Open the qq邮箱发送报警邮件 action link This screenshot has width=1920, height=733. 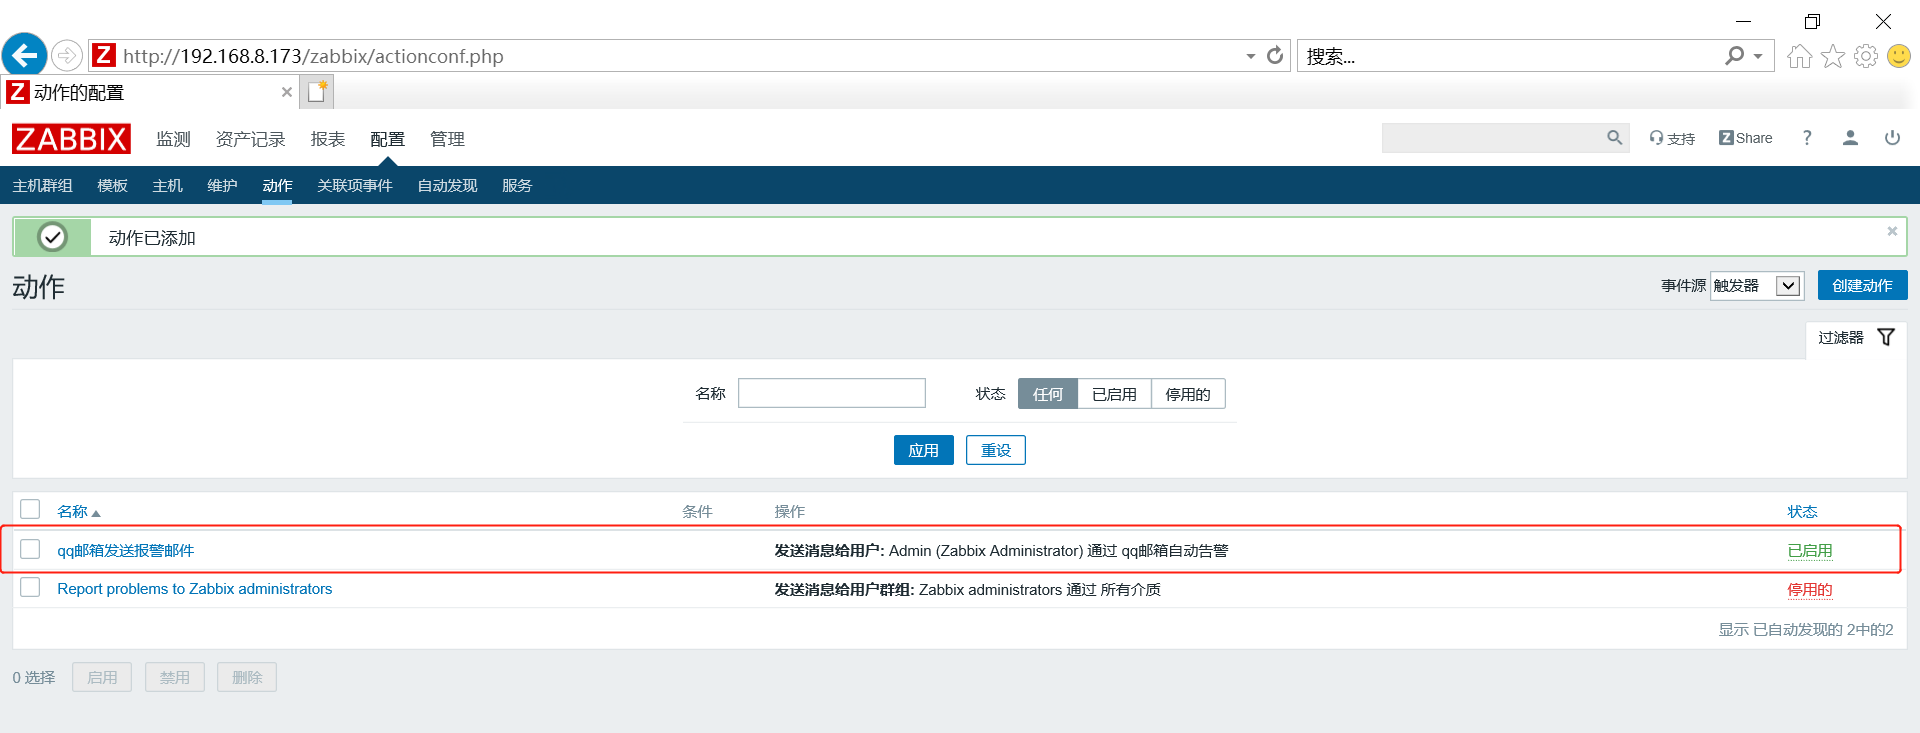[125, 551]
